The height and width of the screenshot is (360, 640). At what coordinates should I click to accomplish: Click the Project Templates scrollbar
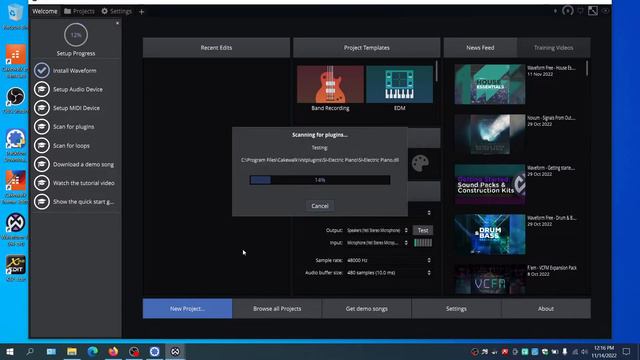coord(436,71)
